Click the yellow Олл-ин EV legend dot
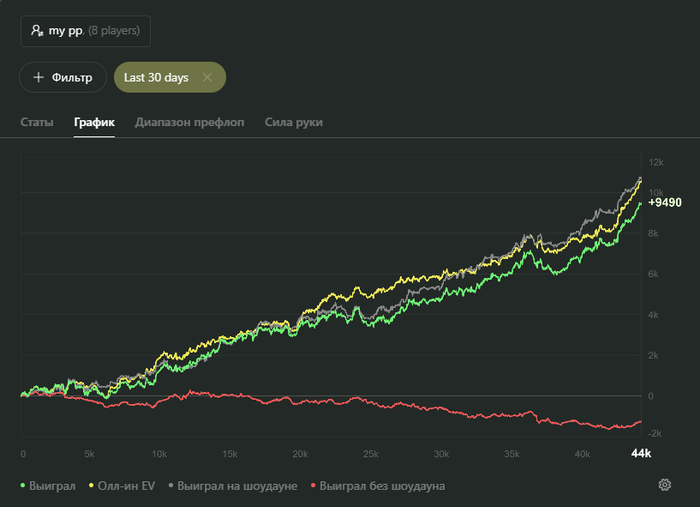700x507 pixels. [92, 486]
